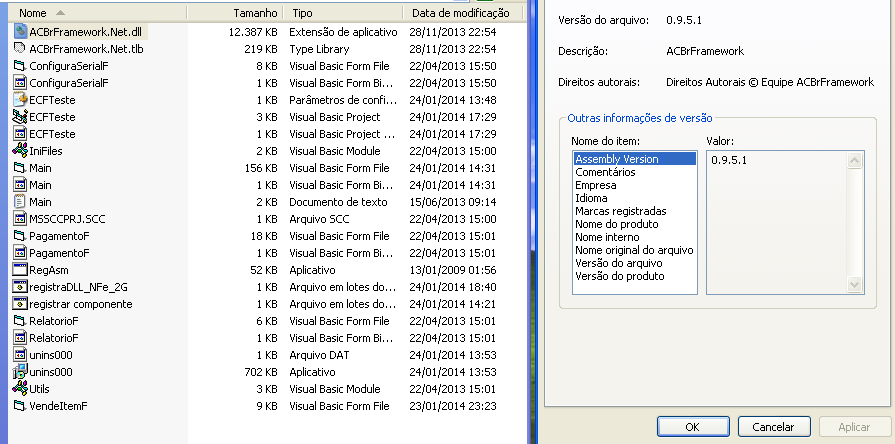Select Nome original do arquivo item

coord(634,250)
